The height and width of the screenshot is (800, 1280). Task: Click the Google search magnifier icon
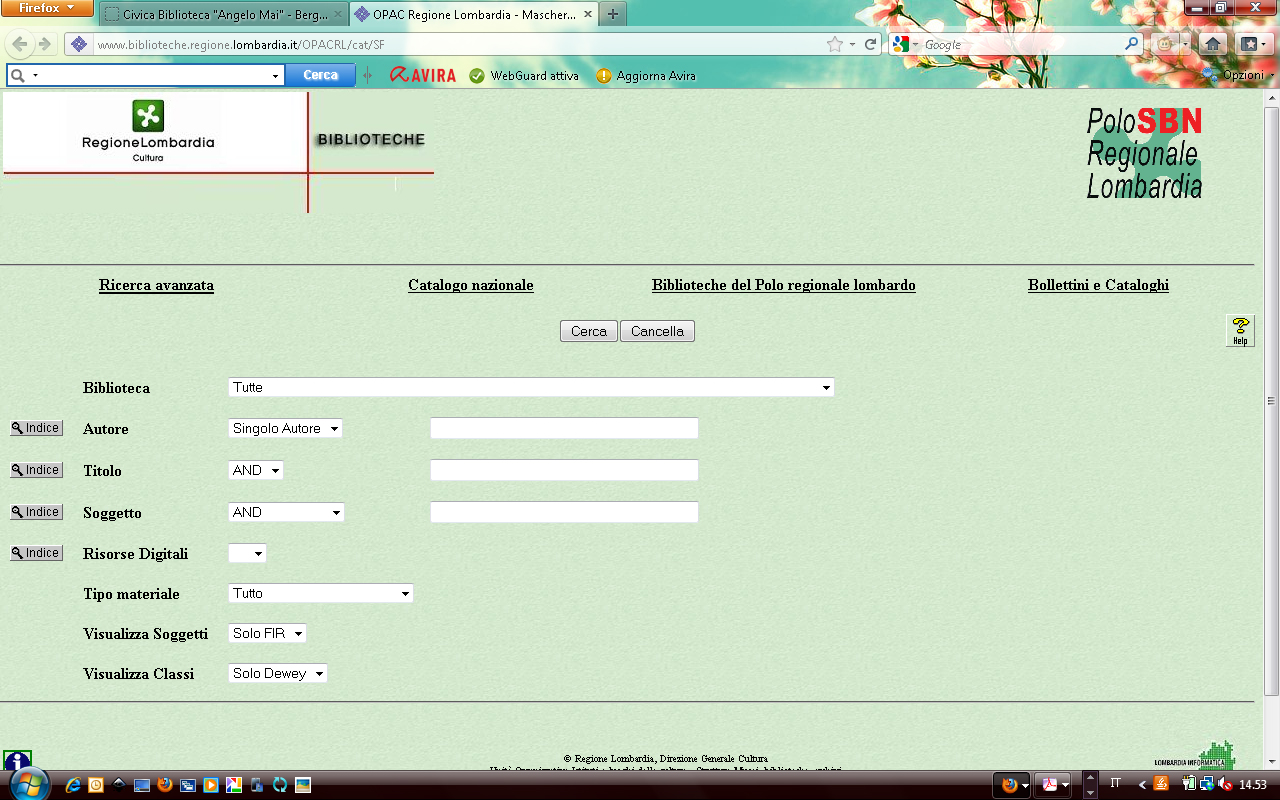coord(1131,44)
